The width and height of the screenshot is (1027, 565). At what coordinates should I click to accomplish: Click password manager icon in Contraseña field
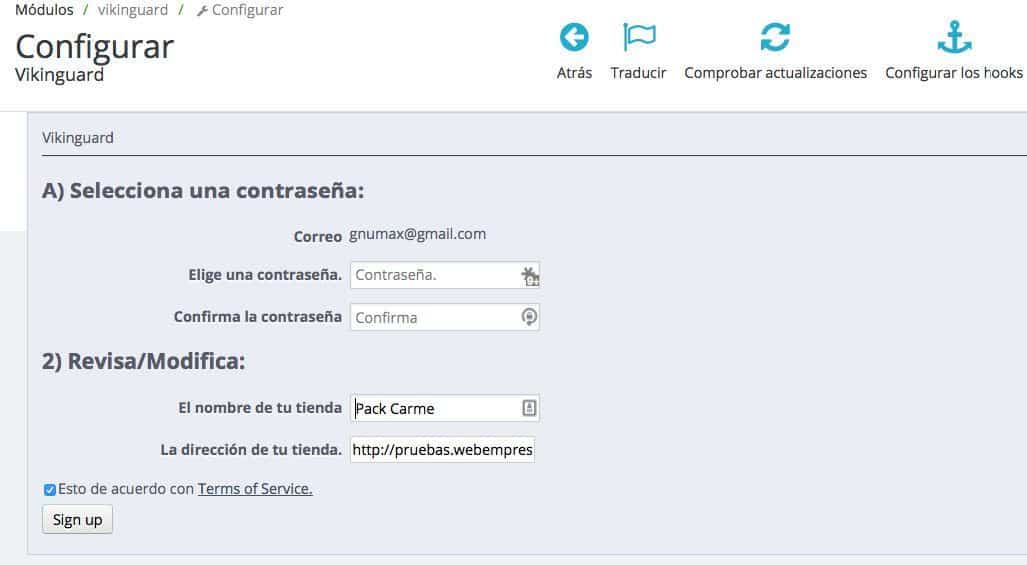pyautogui.click(x=530, y=276)
